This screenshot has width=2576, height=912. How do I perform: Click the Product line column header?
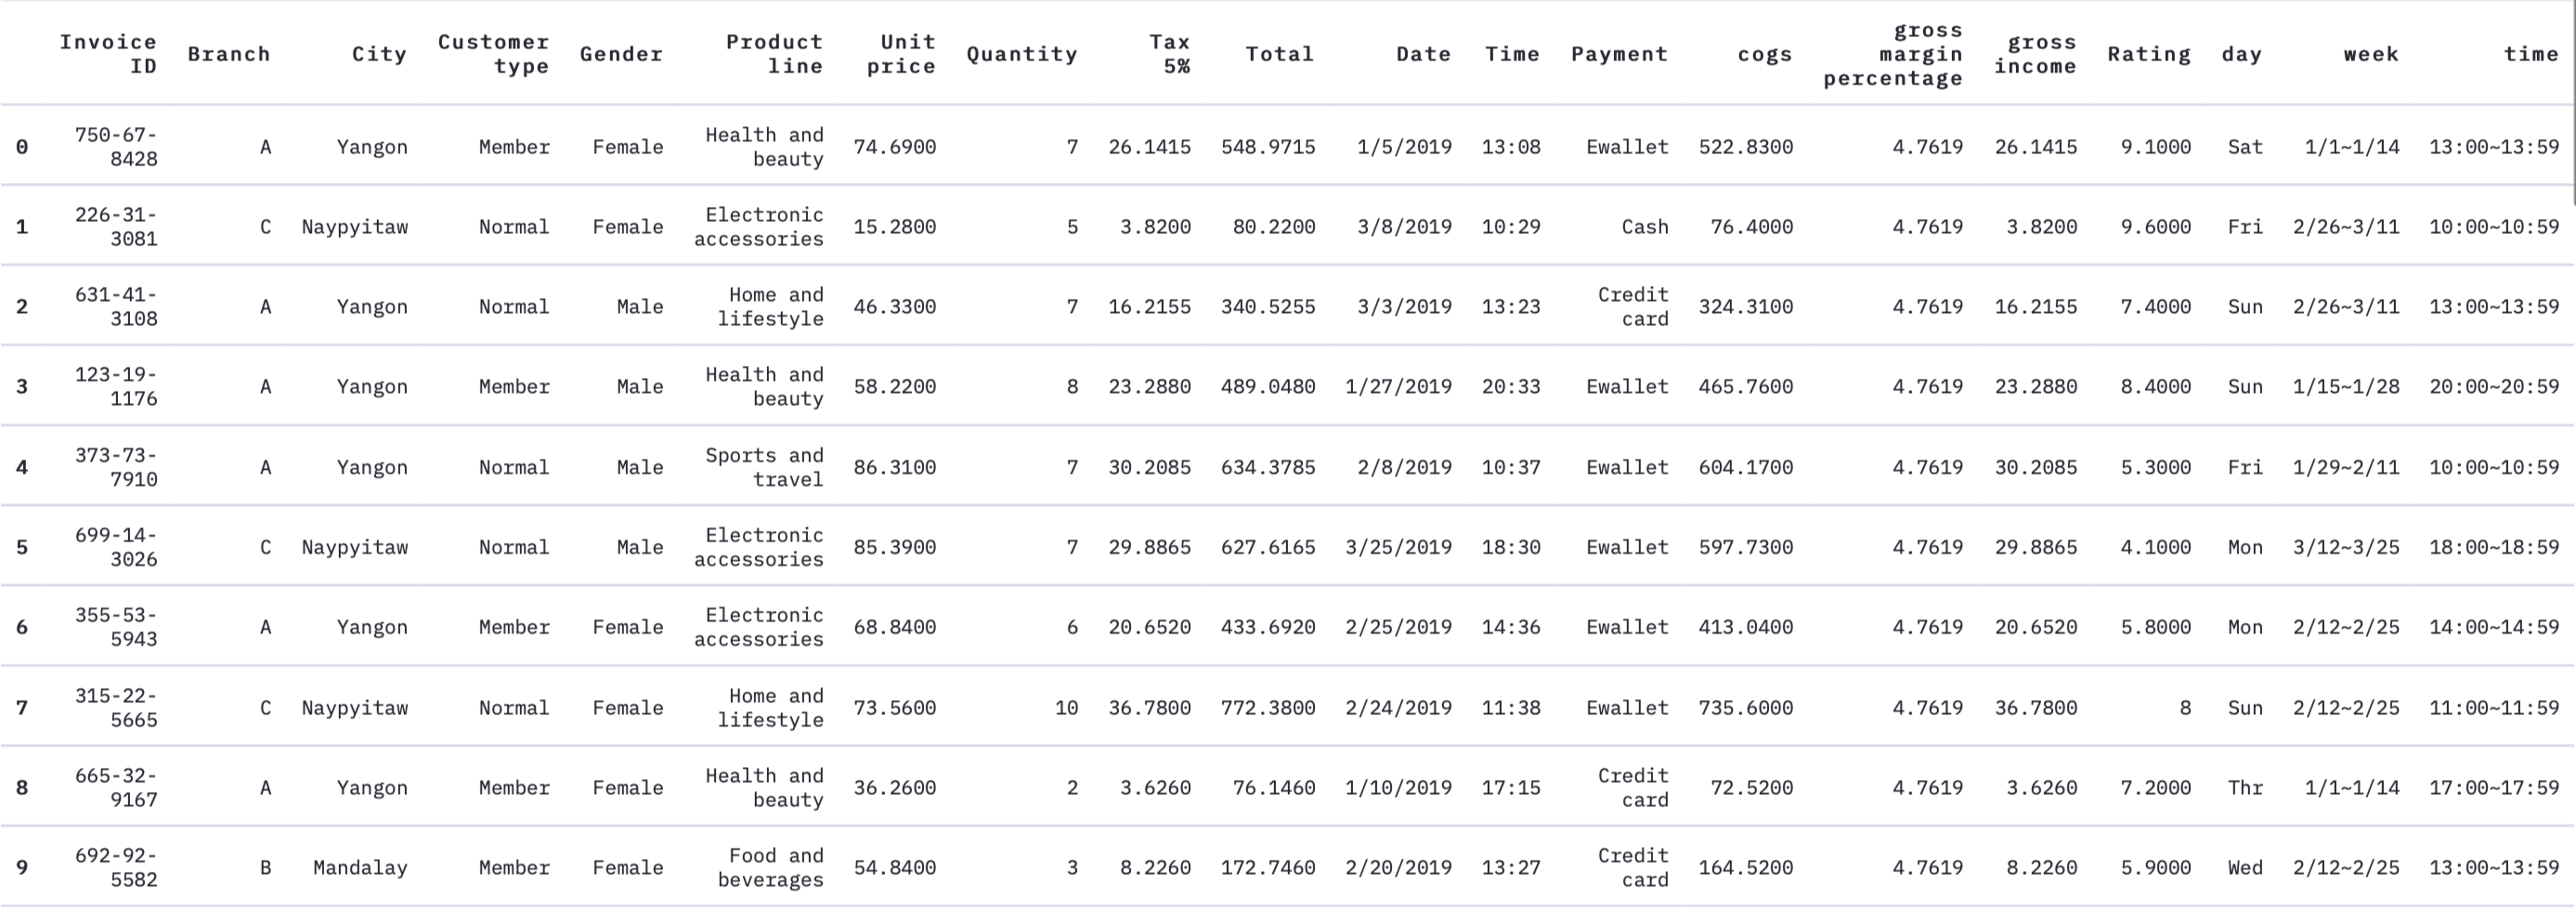coord(774,54)
